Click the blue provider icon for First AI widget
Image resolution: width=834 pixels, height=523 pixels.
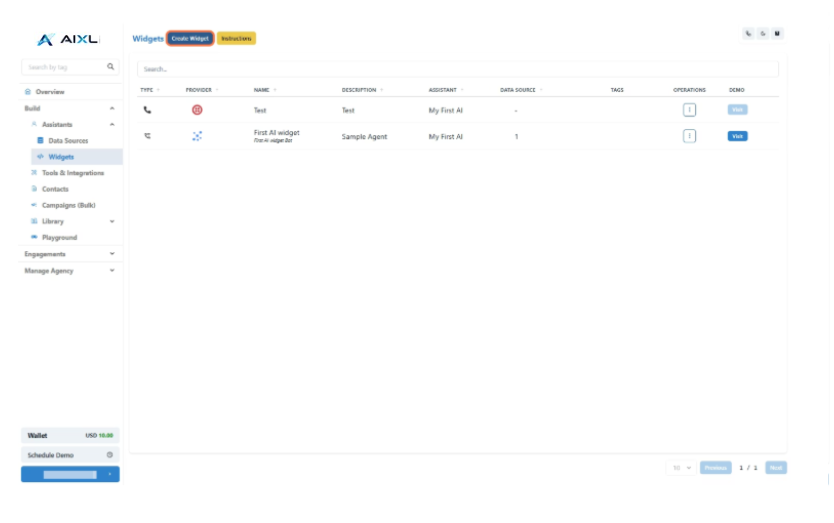point(197,136)
